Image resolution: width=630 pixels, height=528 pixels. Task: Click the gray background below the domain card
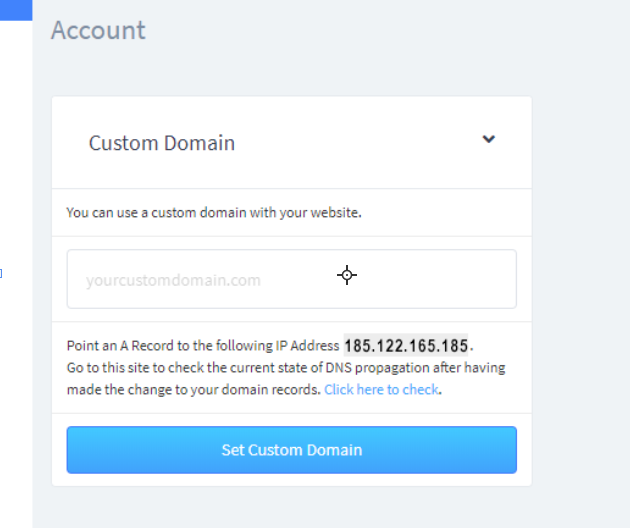292,507
